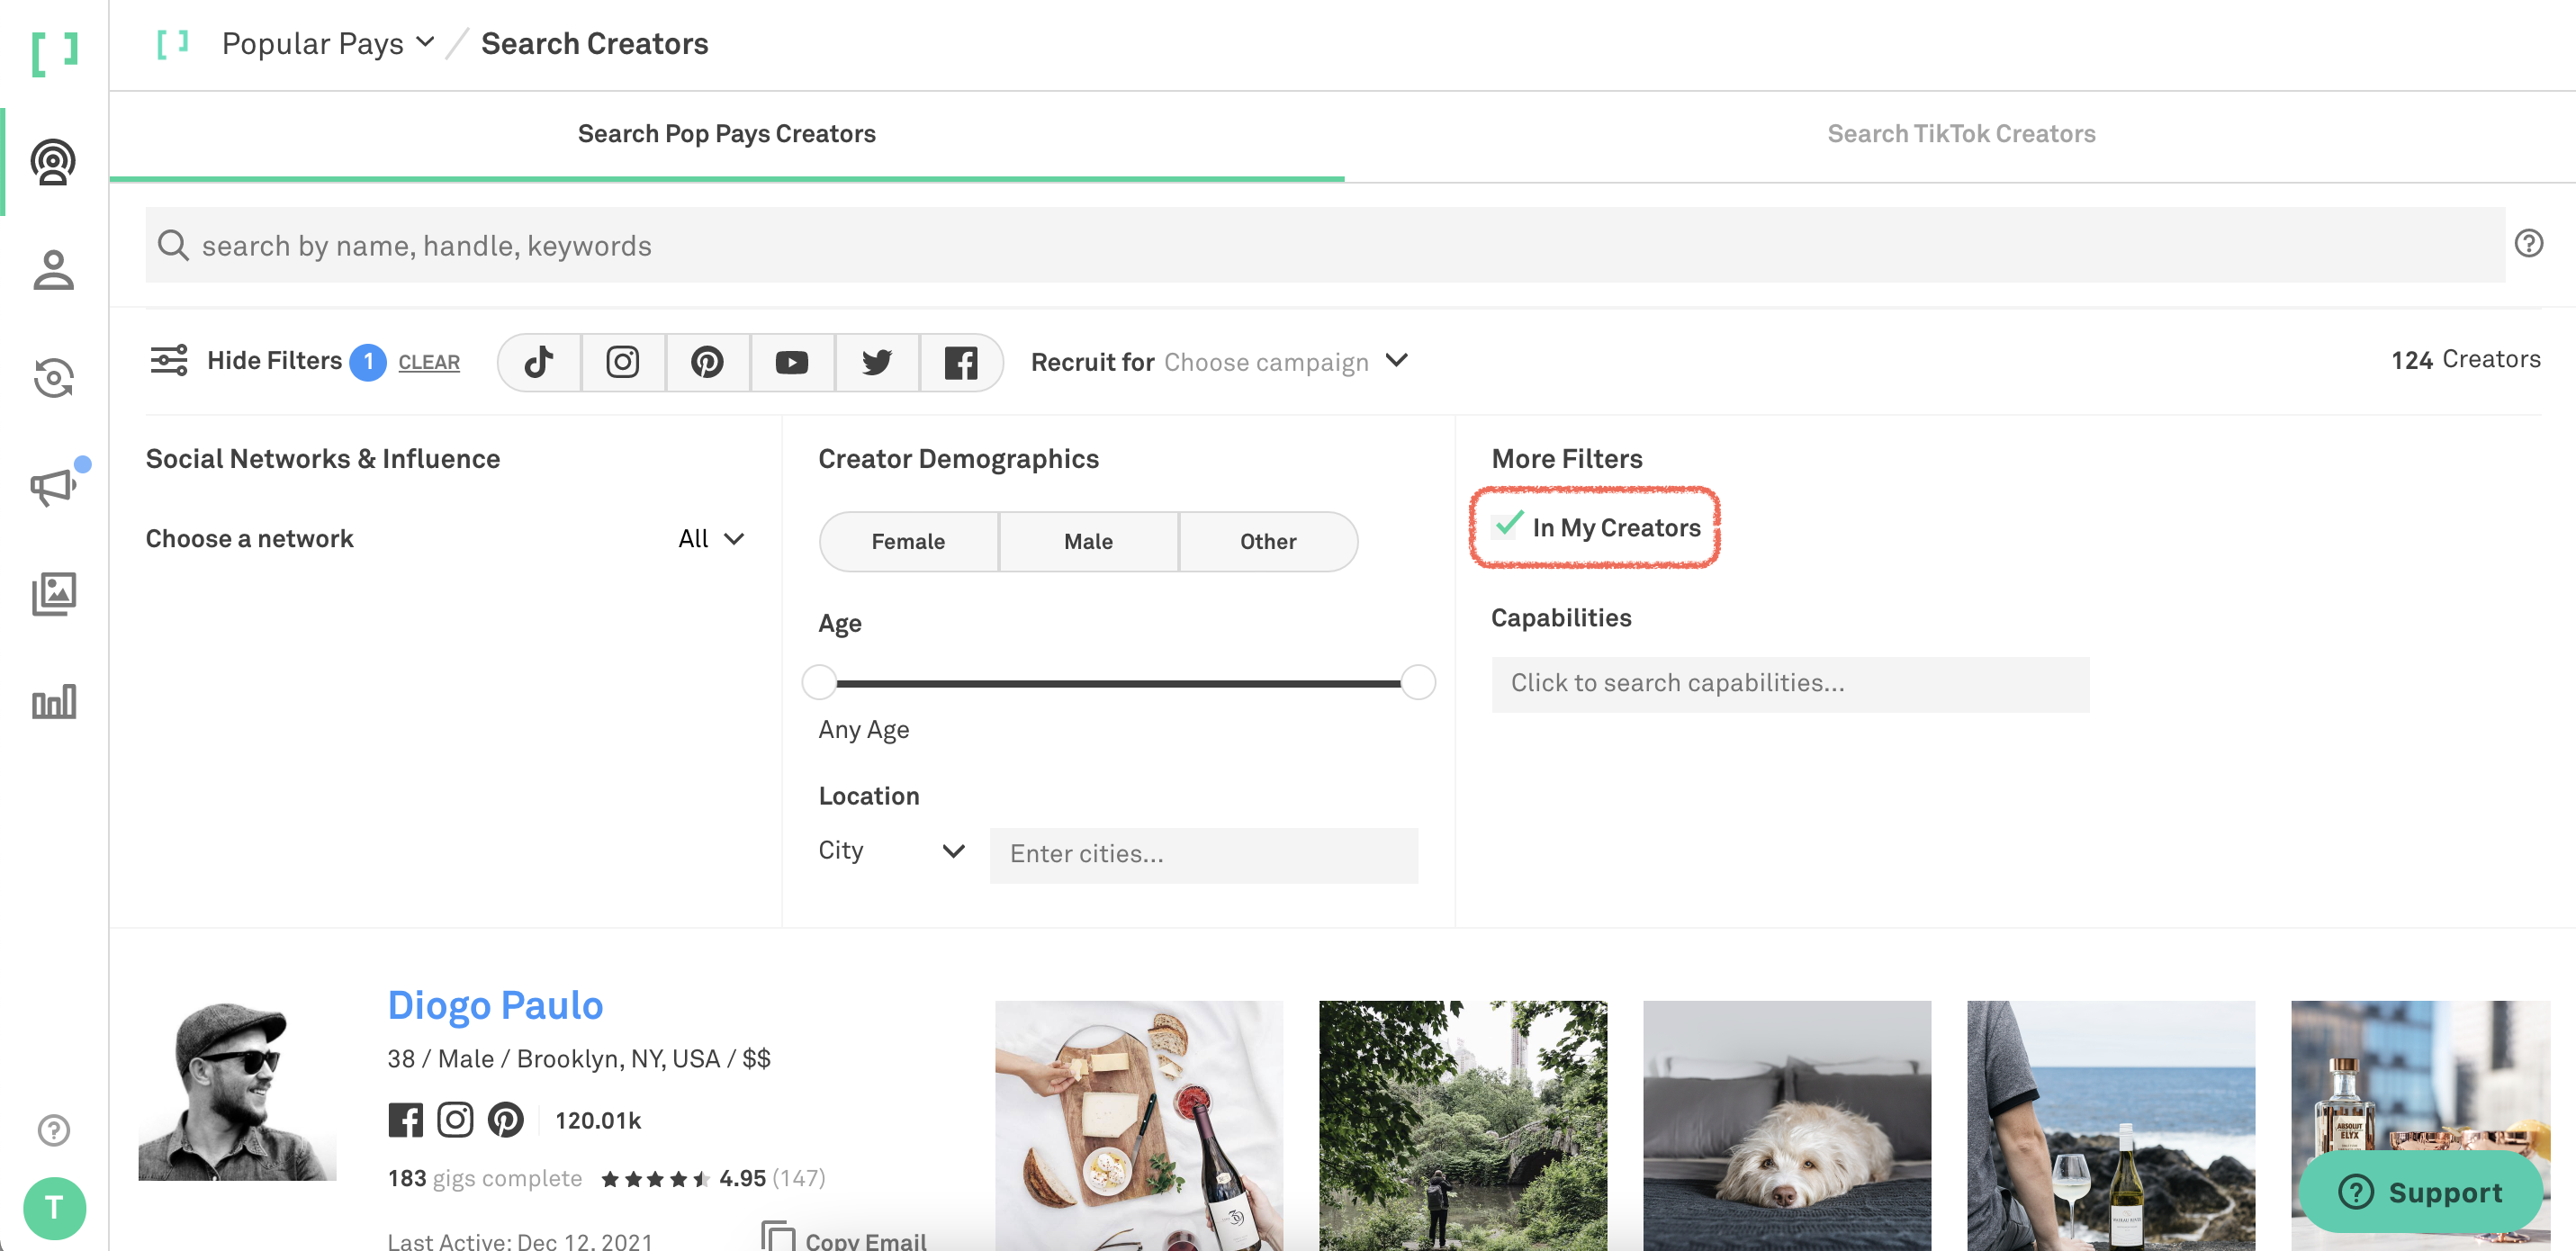Viewport: 2576px width, 1251px height.
Task: Open the Choose a network dropdown
Action: click(710, 538)
